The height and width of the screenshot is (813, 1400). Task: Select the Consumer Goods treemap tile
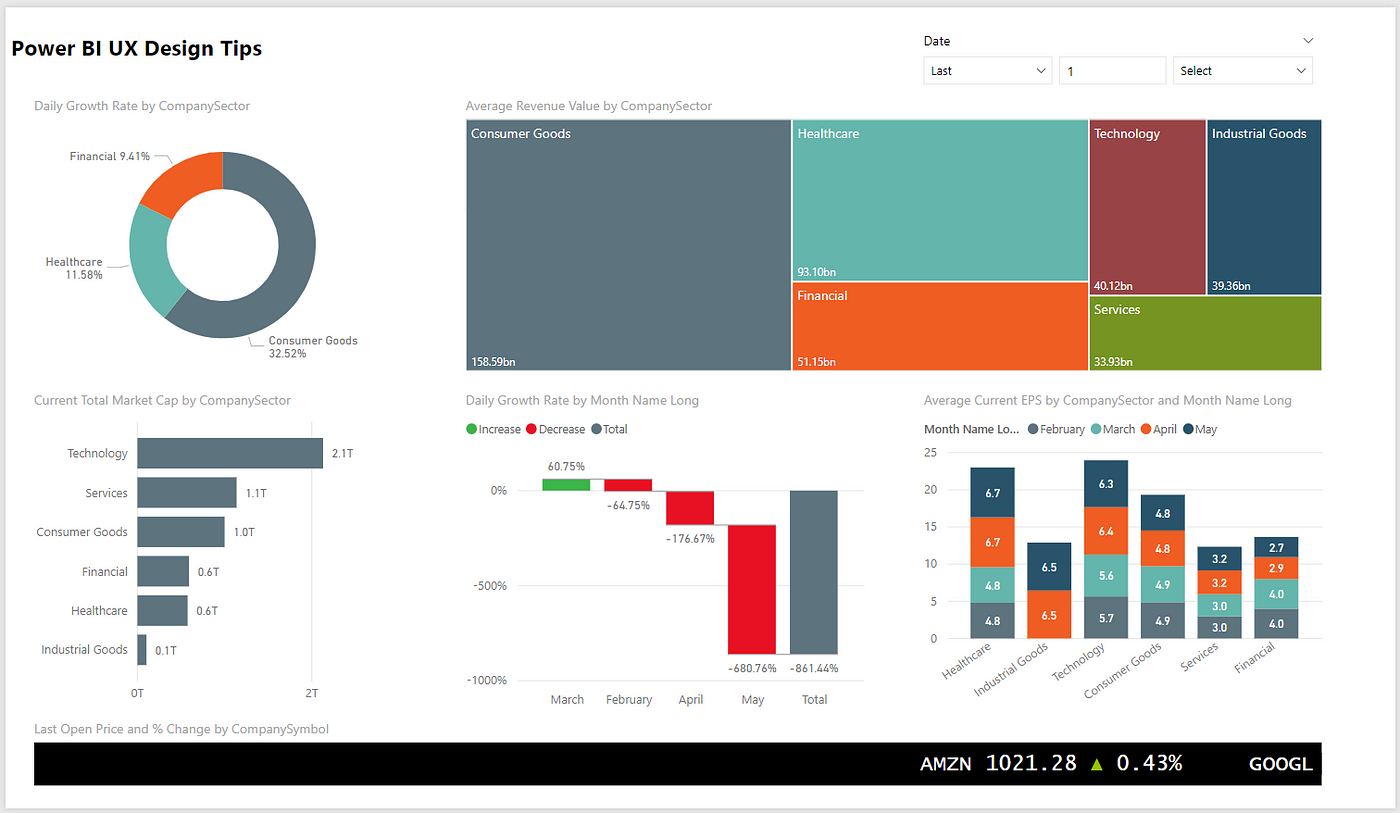[x=629, y=245]
